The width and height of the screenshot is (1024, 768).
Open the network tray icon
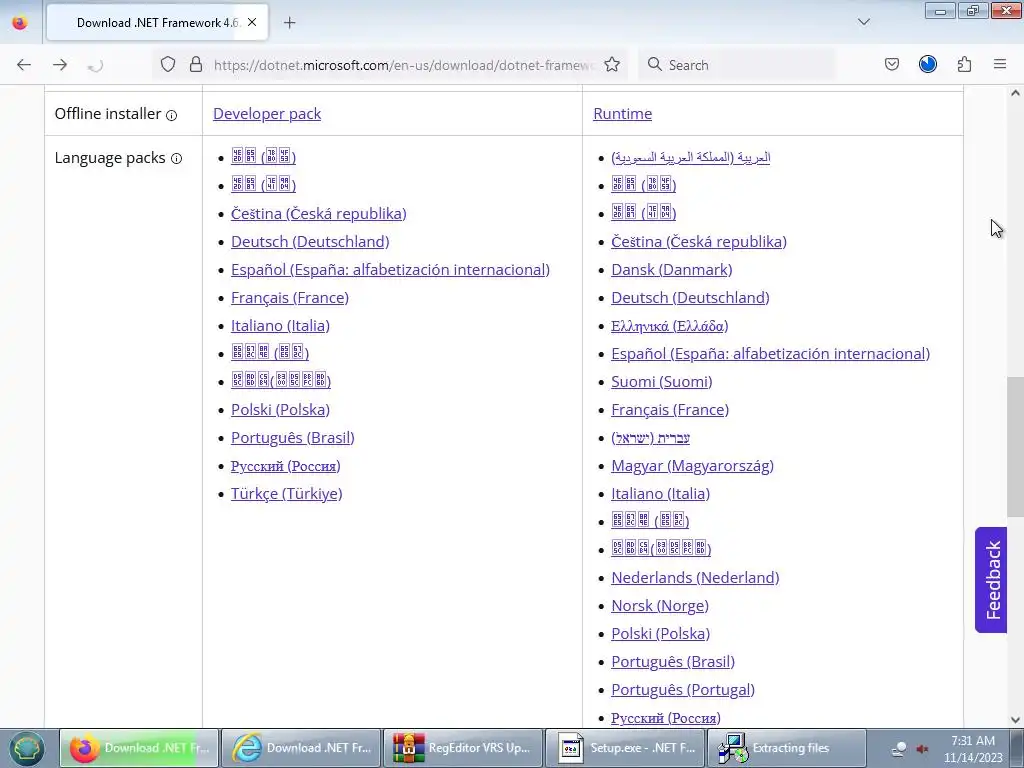(899, 749)
